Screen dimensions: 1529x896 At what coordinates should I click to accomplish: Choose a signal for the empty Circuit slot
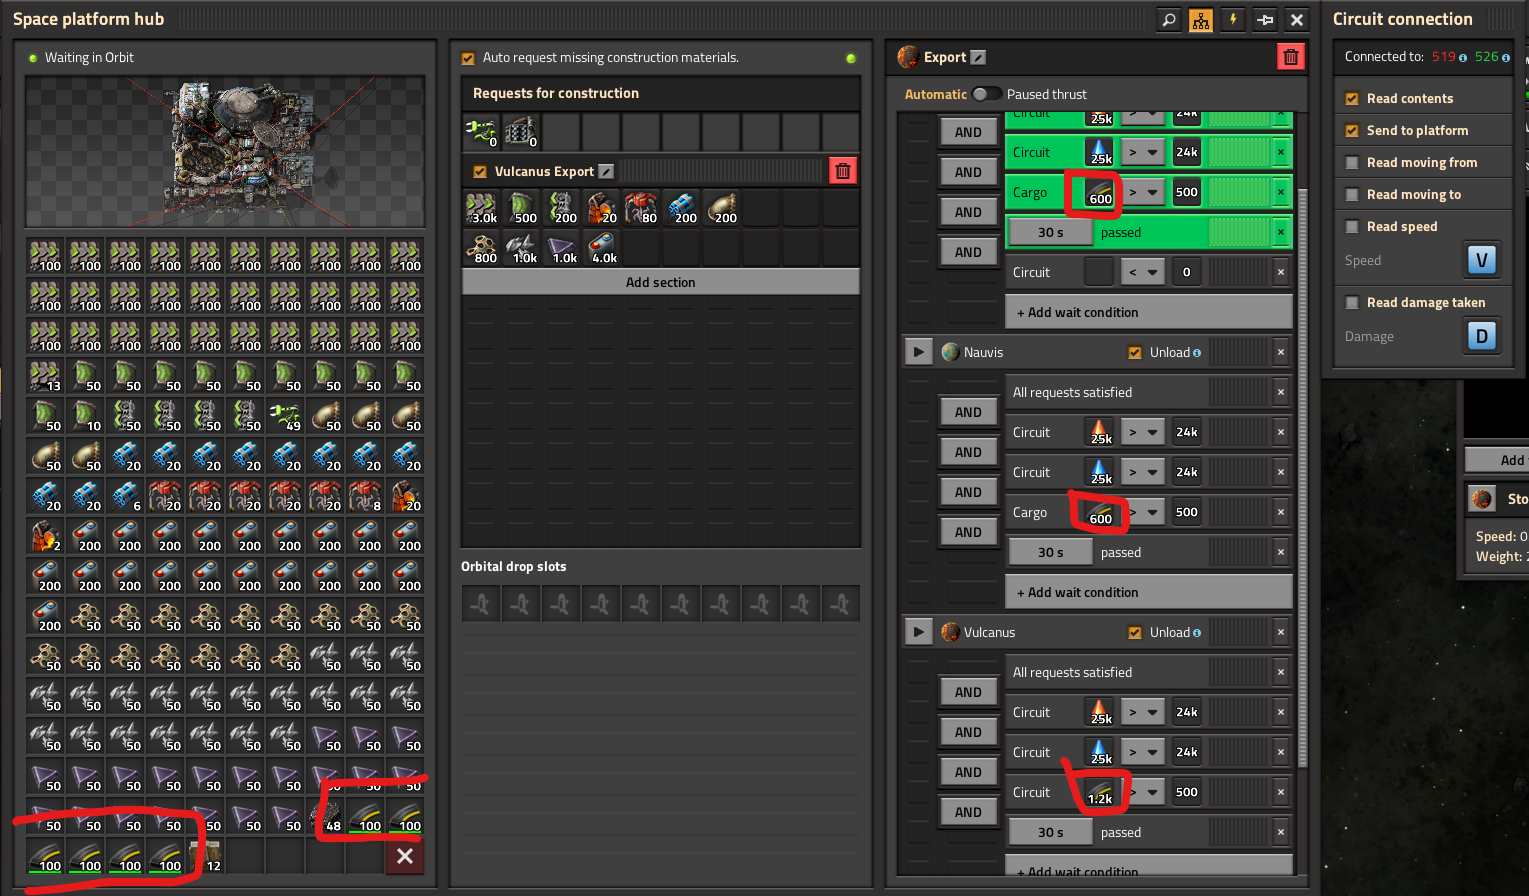point(1099,272)
